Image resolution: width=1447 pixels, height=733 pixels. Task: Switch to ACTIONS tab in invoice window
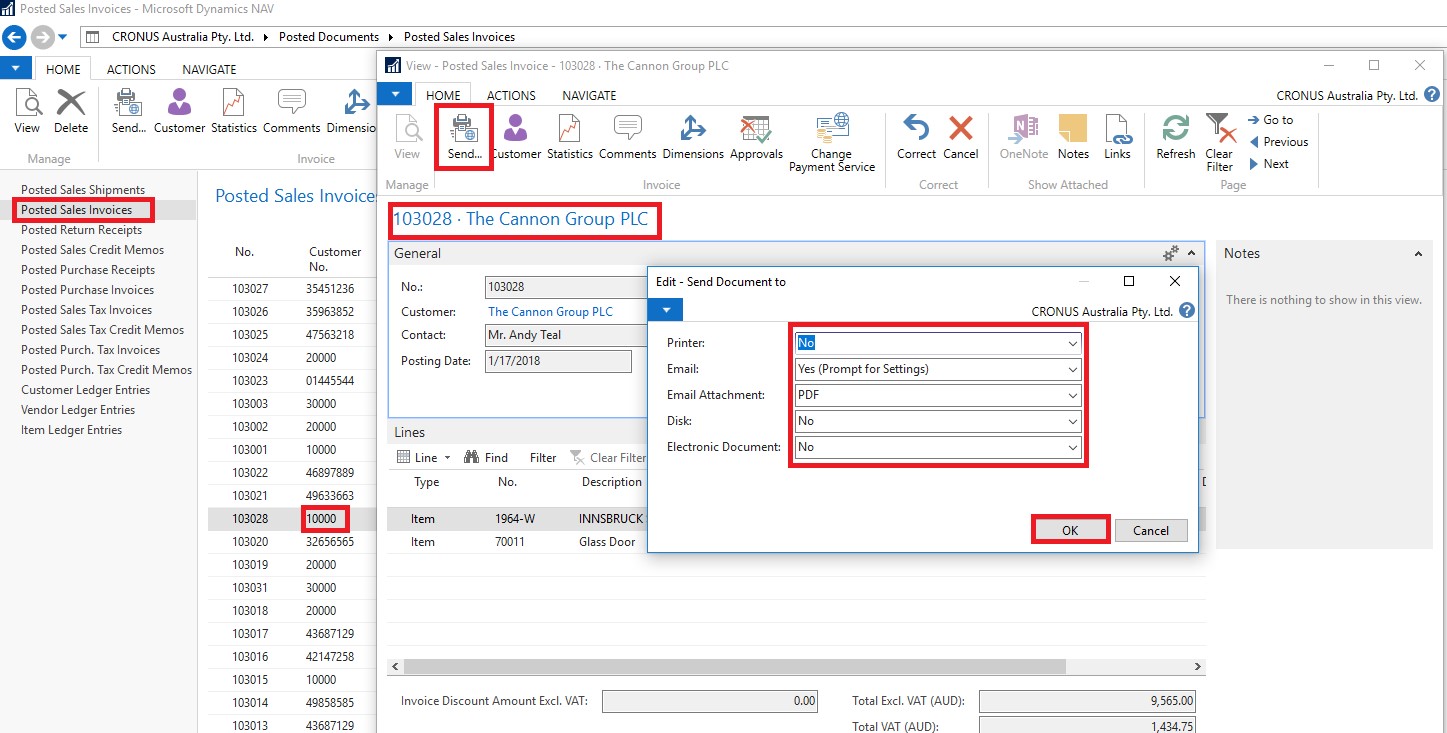[x=511, y=95]
